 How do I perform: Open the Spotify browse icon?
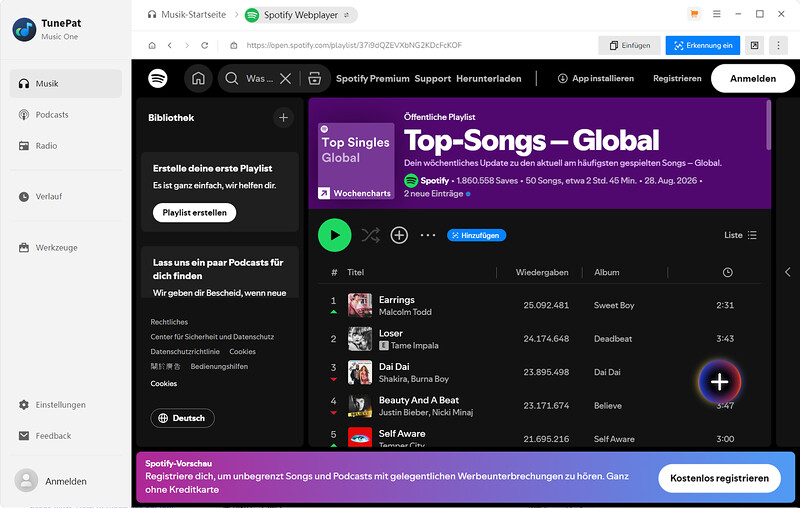[315, 79]
